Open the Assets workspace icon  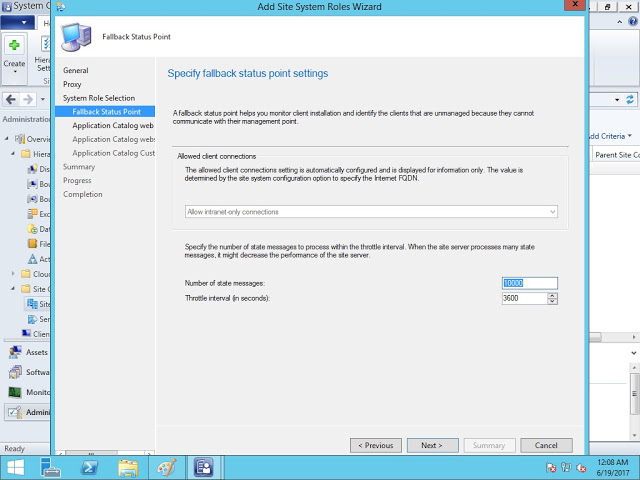click(15, 352)
